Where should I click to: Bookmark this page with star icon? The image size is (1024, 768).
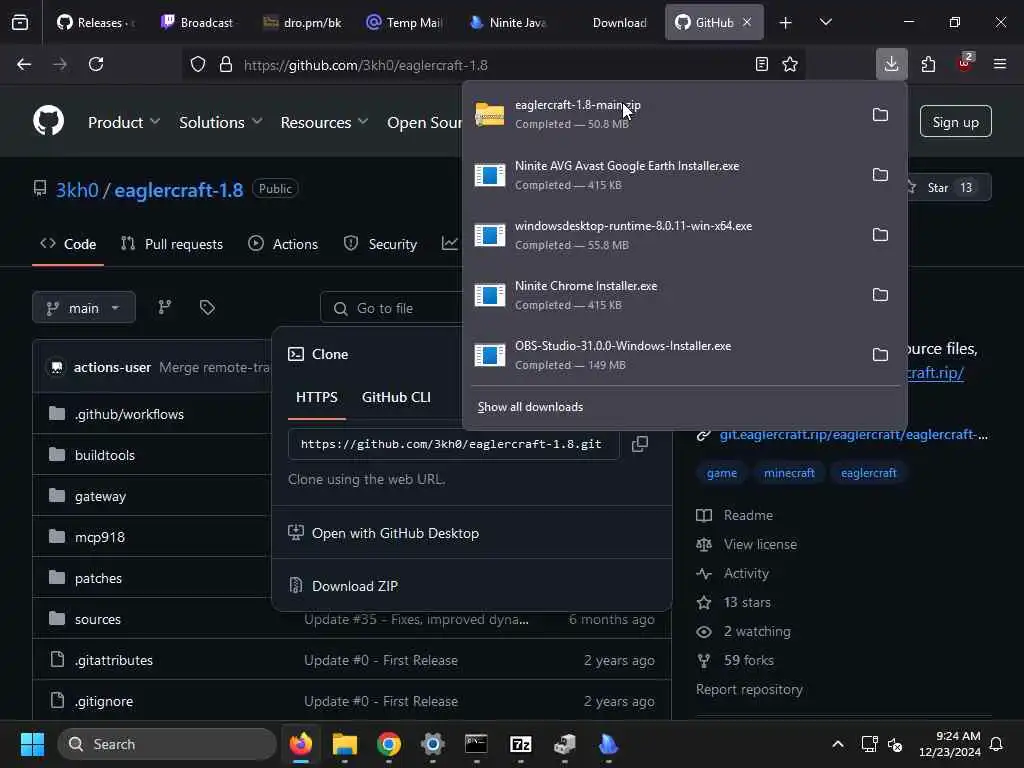(x=790, y=64)
